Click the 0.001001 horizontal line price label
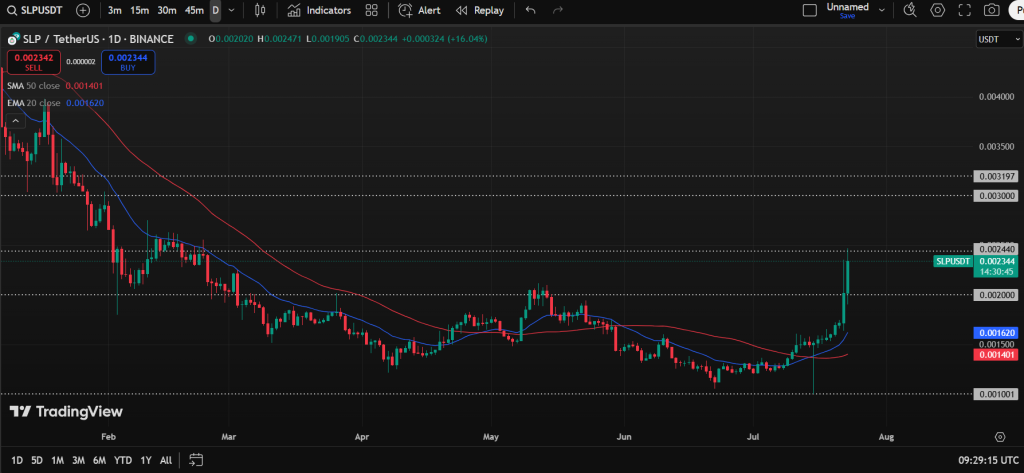The image size is (1024, 473). [x=995, y=394]
